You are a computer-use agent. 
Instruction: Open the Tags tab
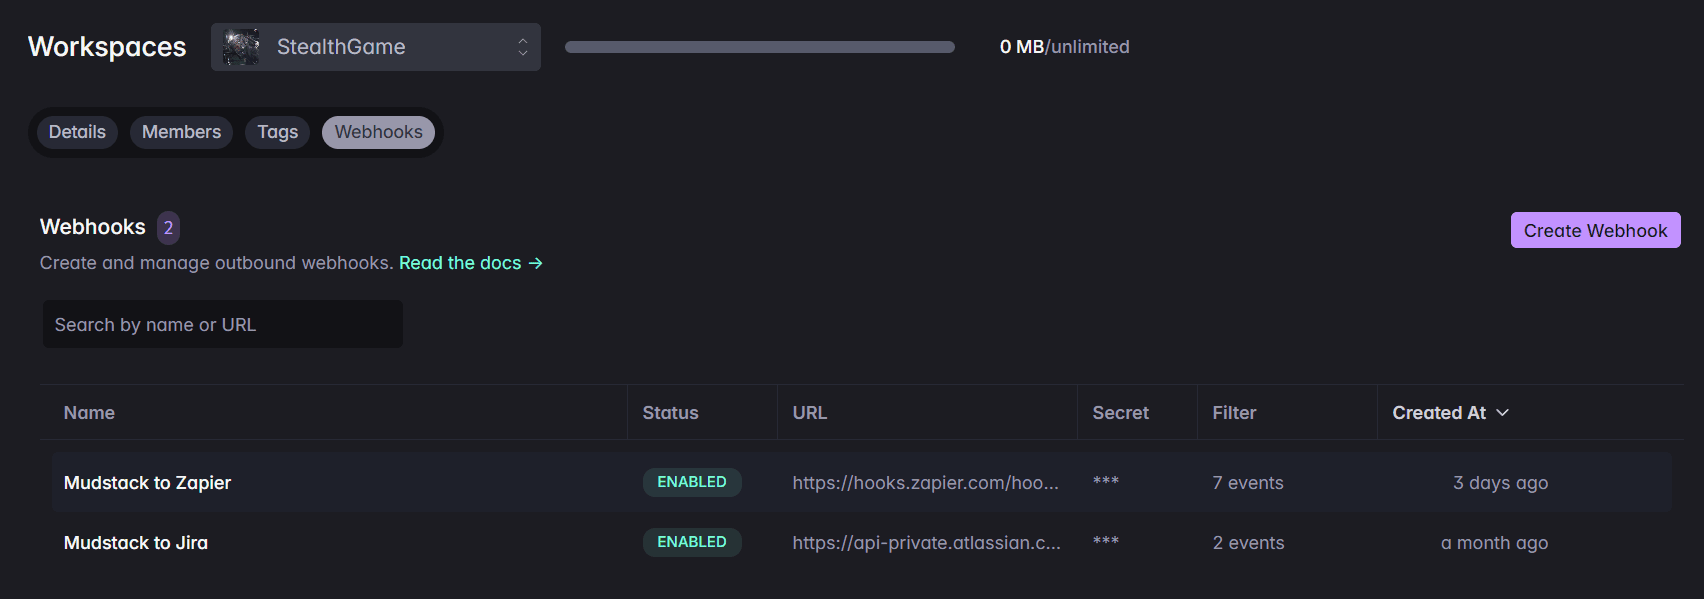(277, 131)
